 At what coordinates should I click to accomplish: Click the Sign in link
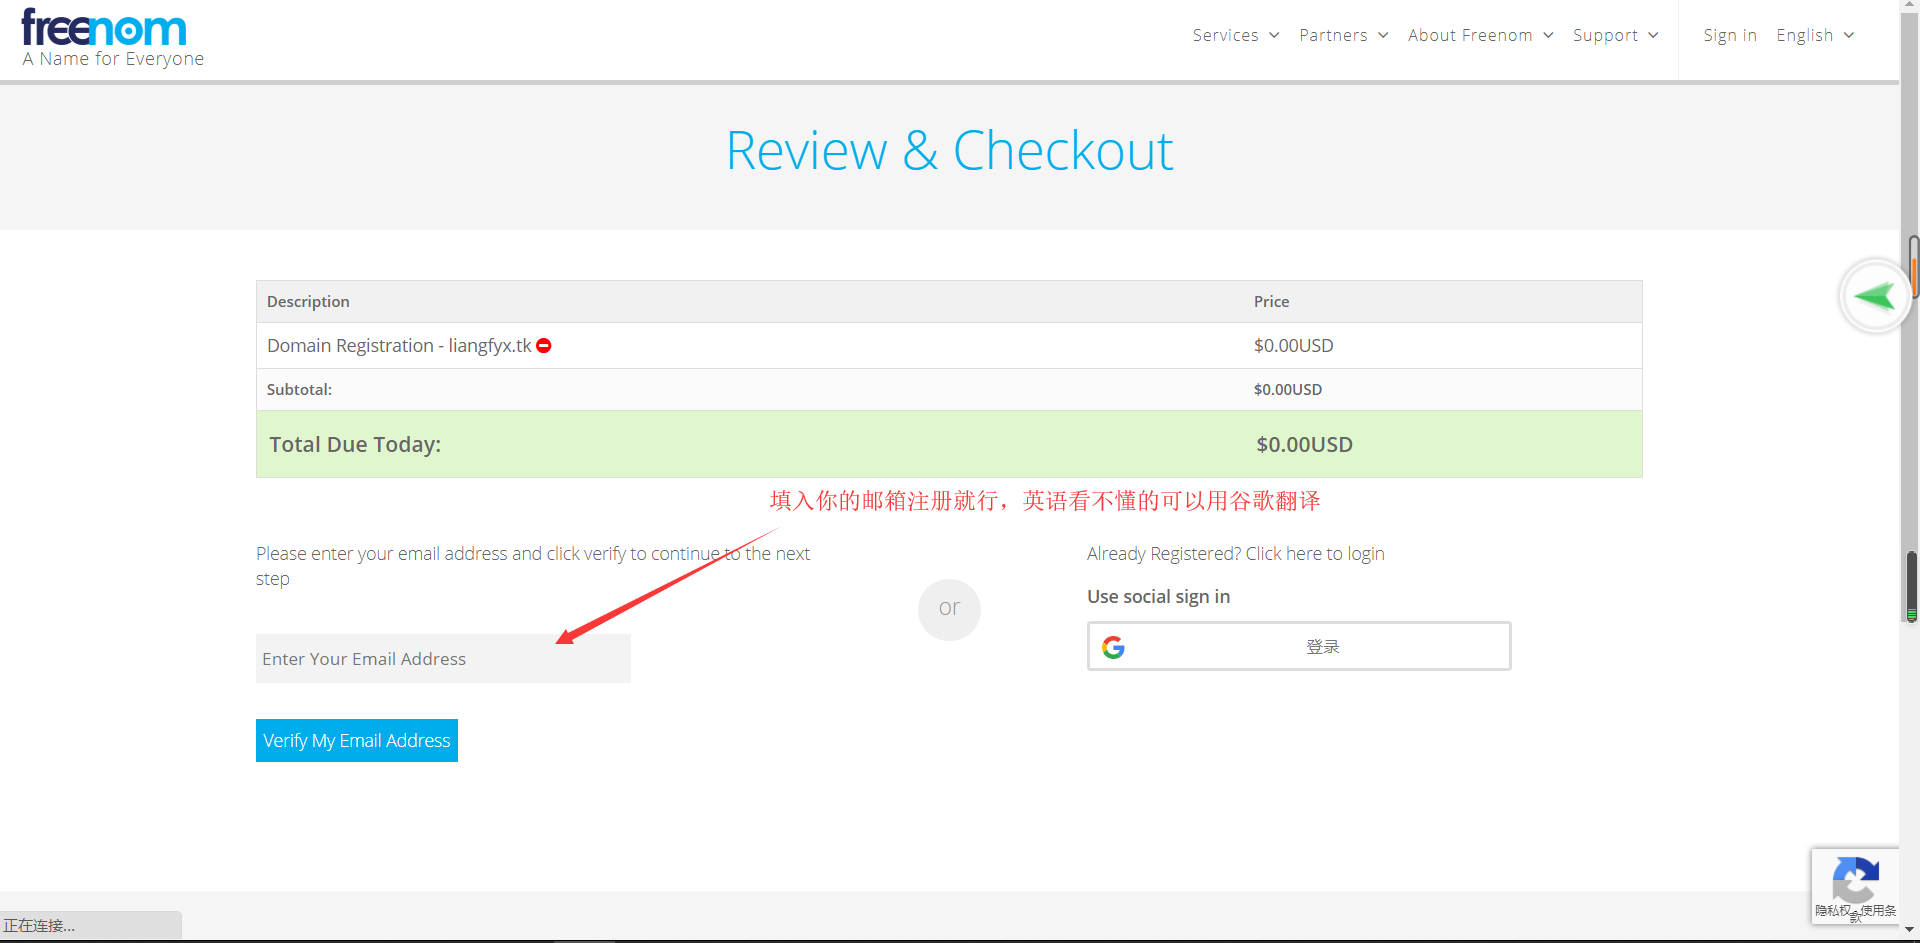(x=1729, y=36)
